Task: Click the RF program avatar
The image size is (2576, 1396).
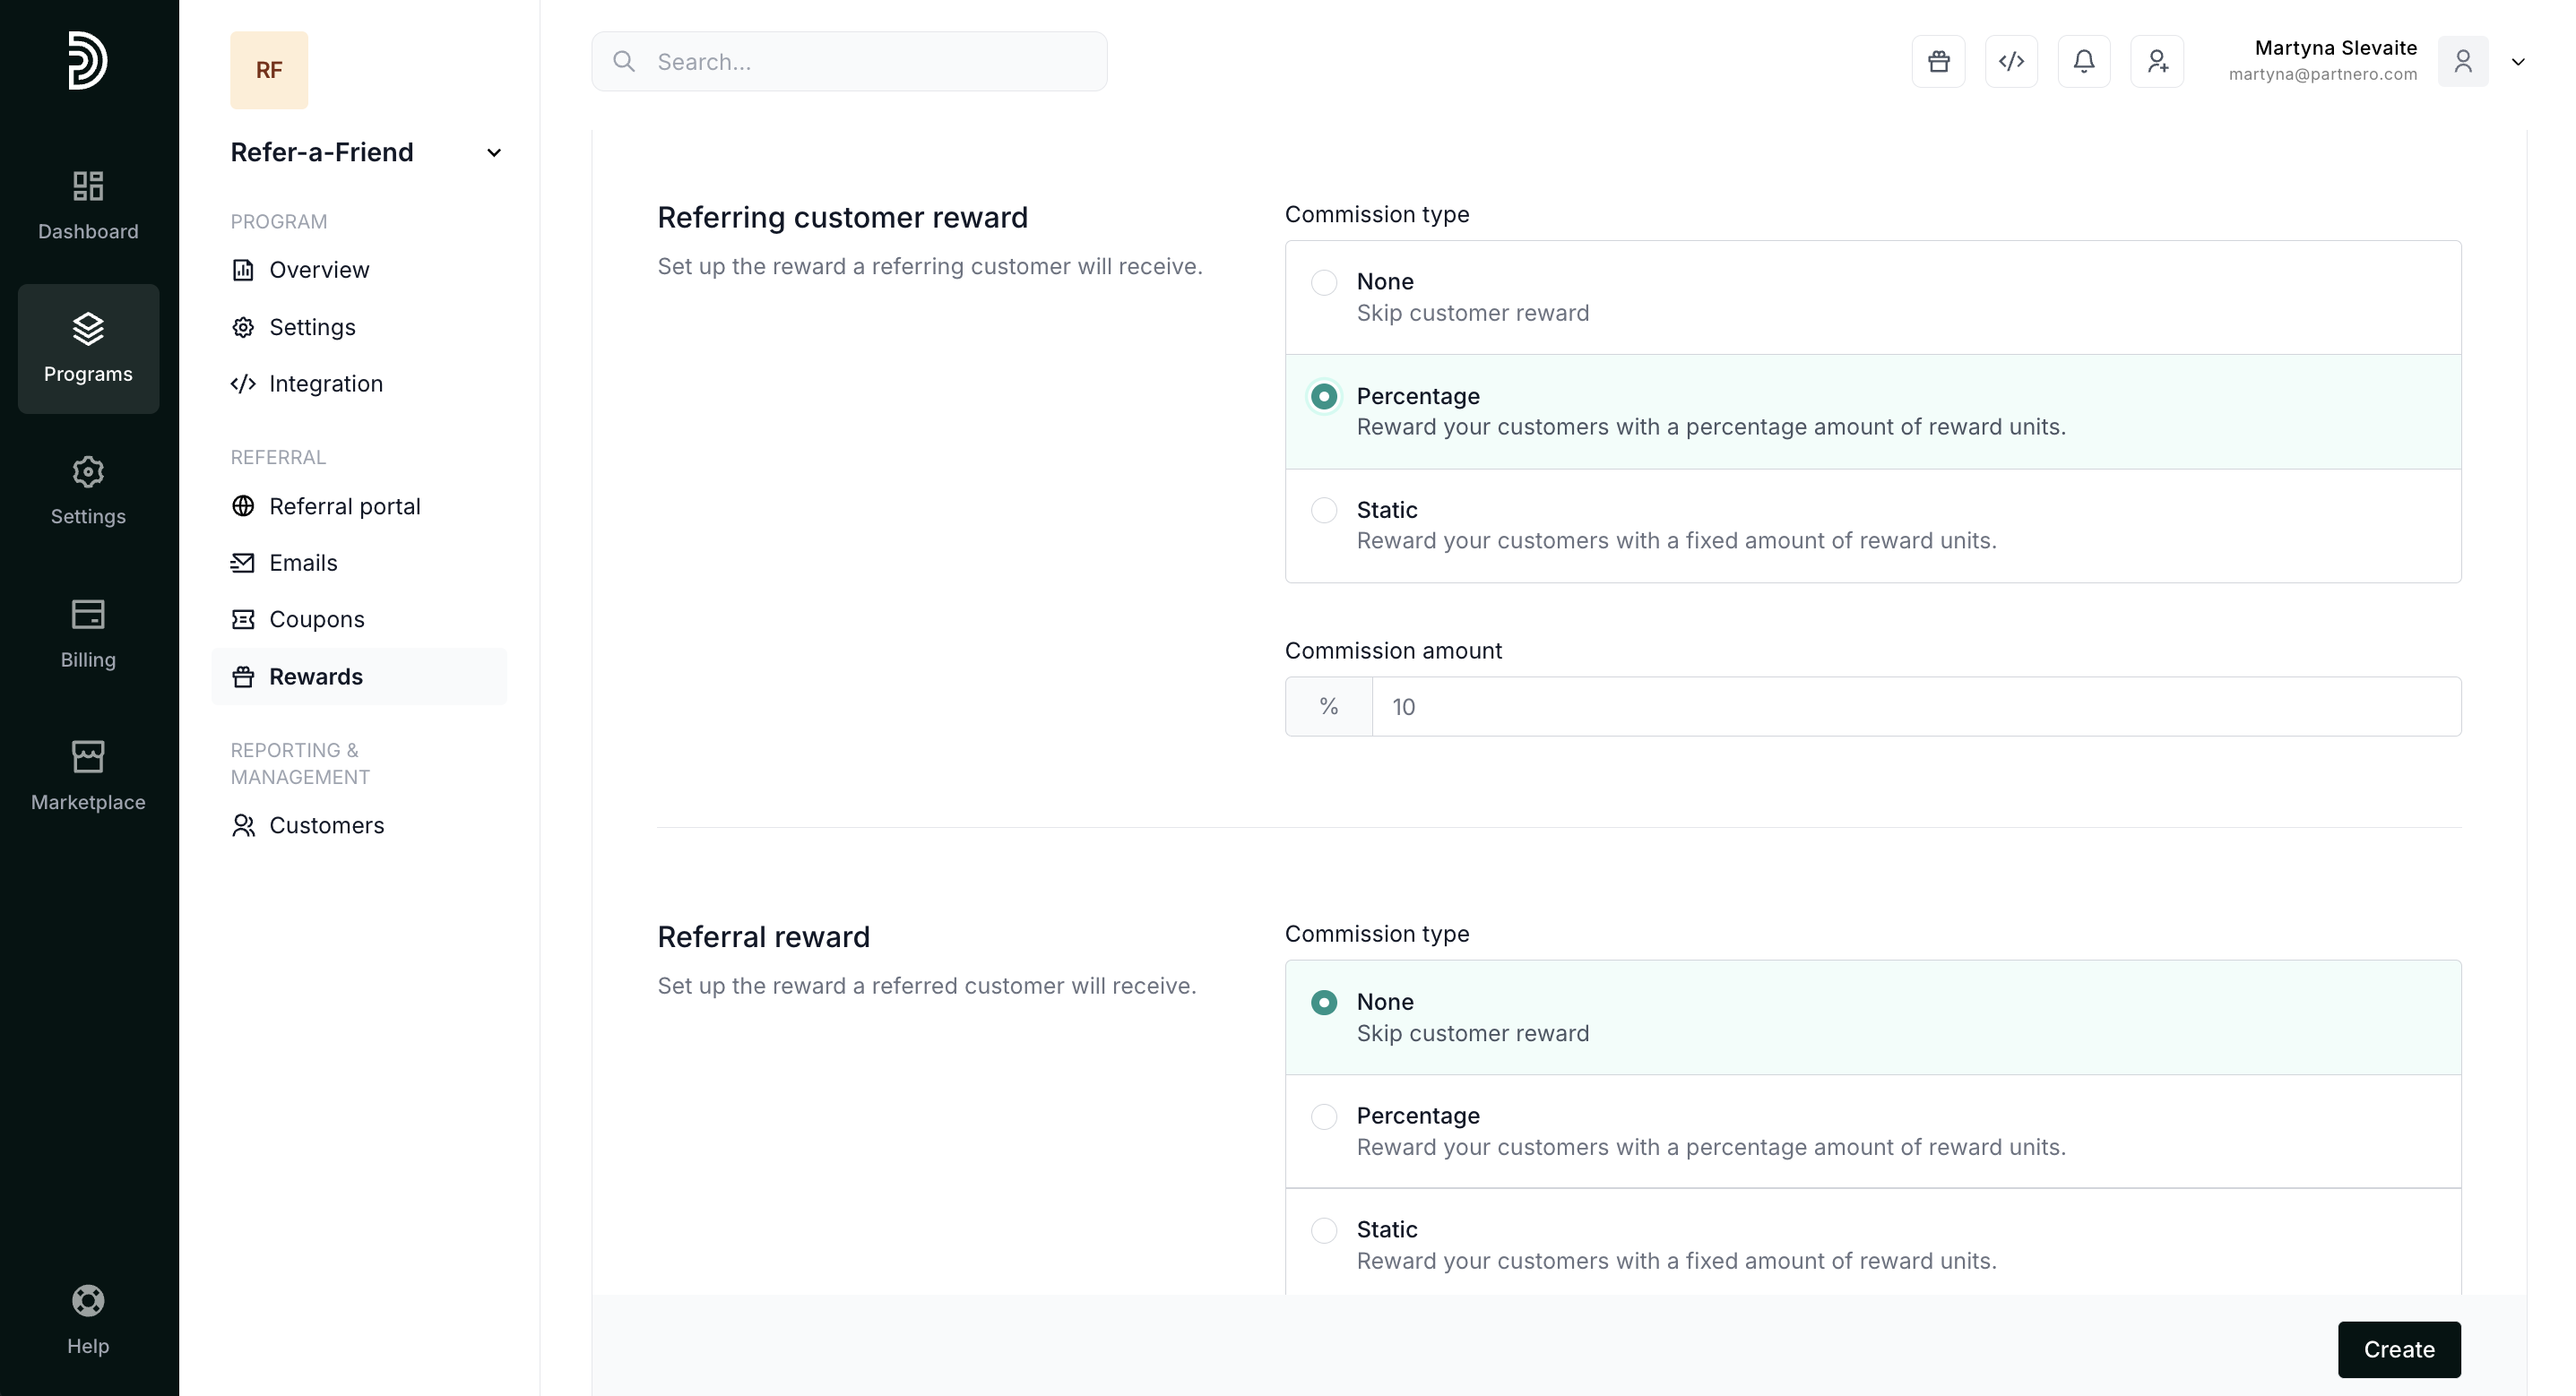Action: coord(269,70)
